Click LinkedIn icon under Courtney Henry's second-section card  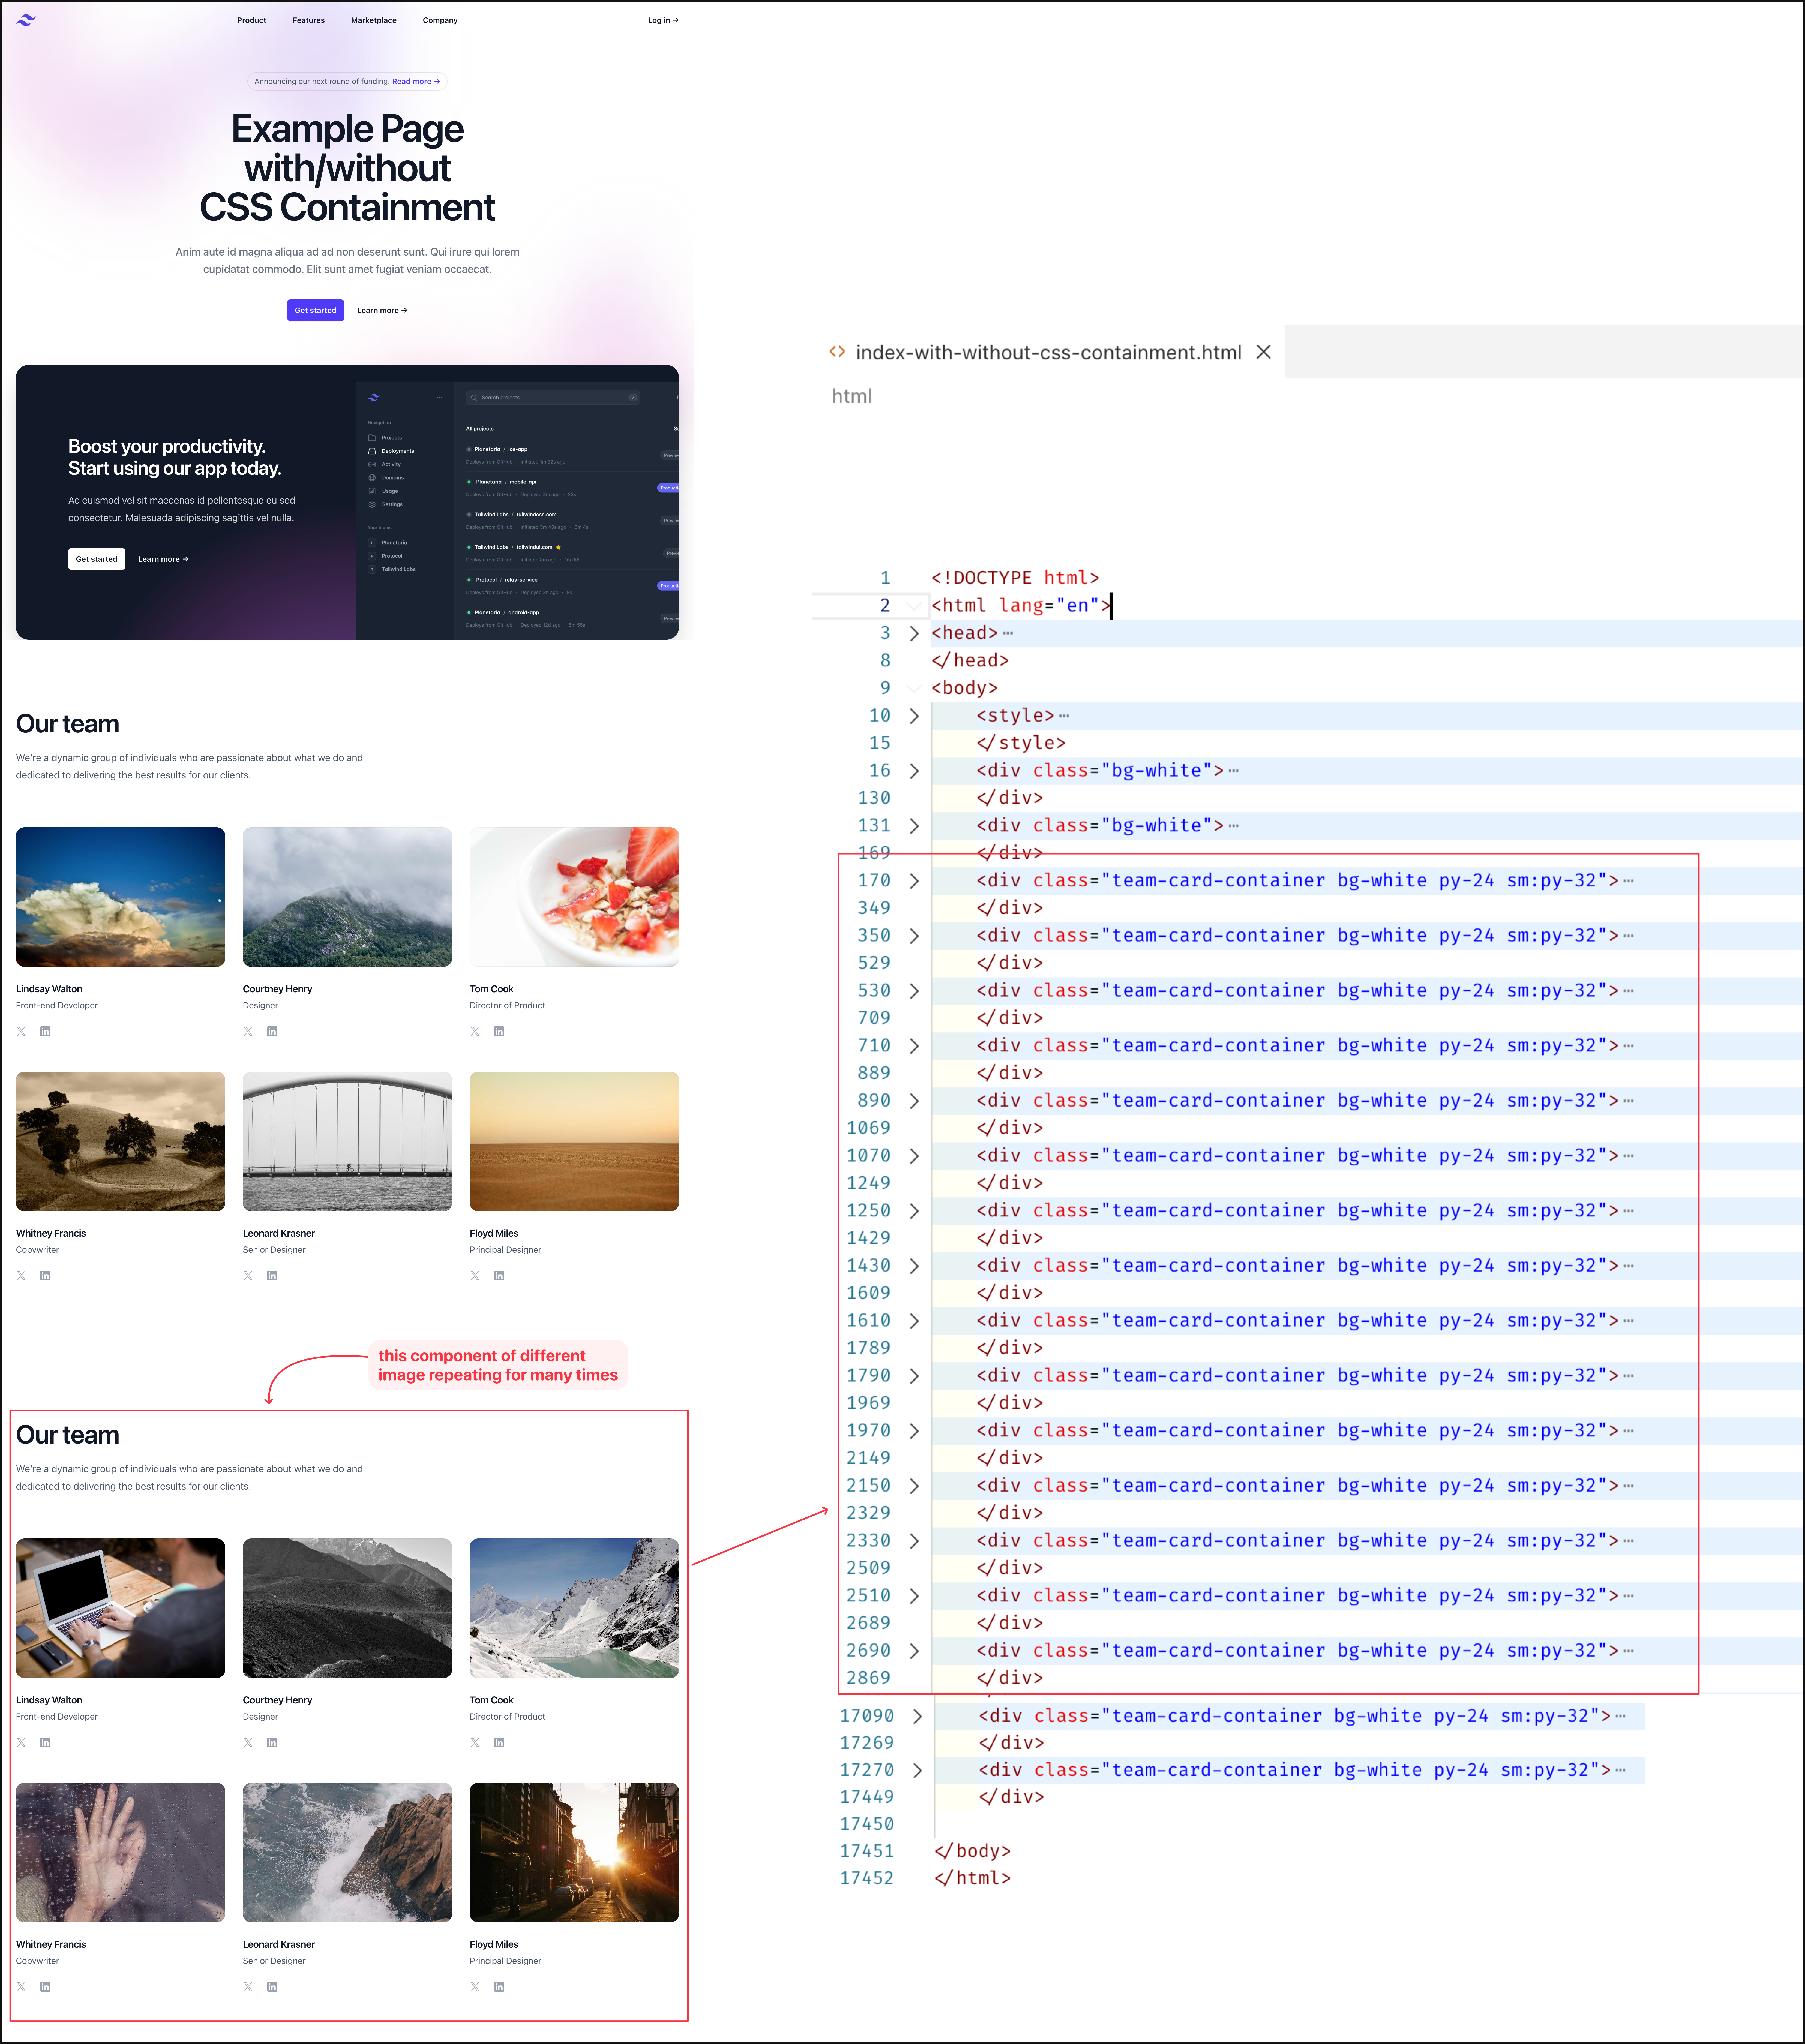pos(272,1742)
